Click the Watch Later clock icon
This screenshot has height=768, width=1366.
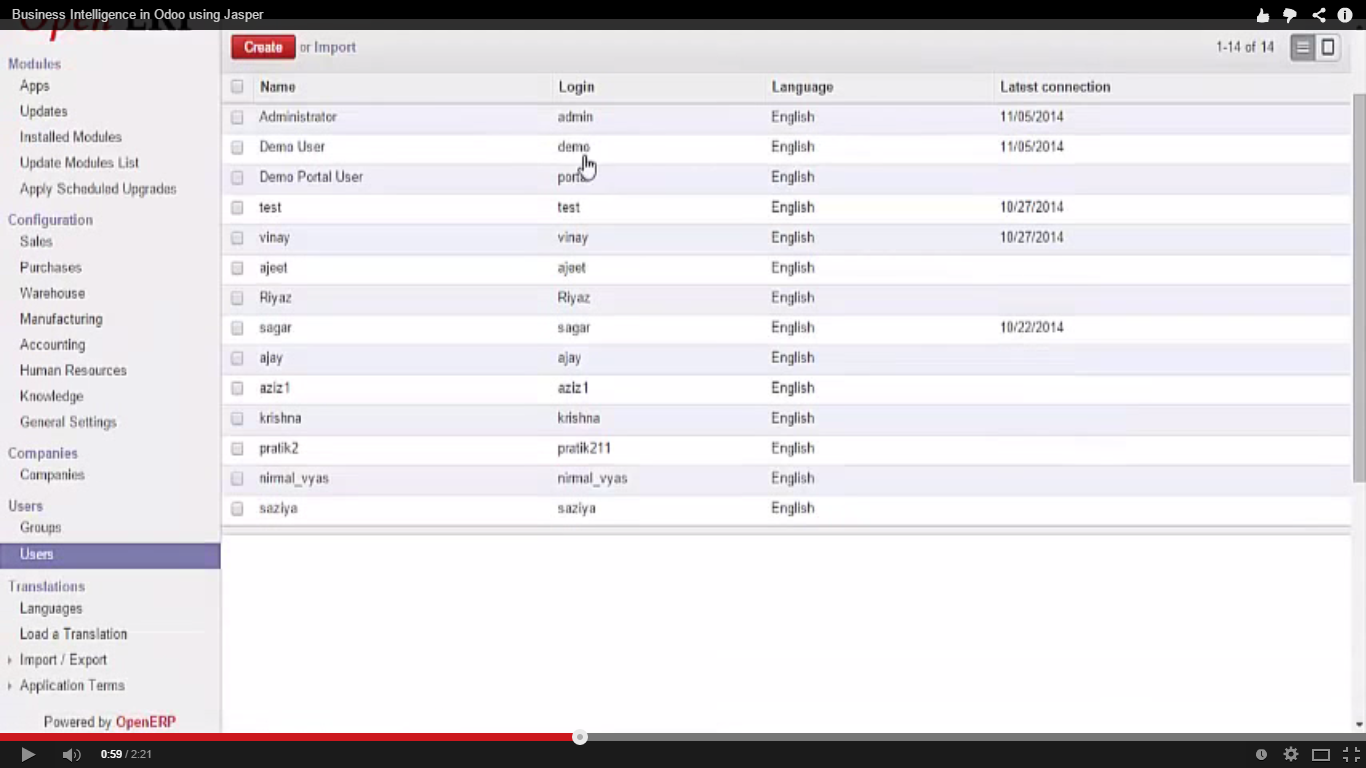pyautogui.click(x=1261, y=754)
